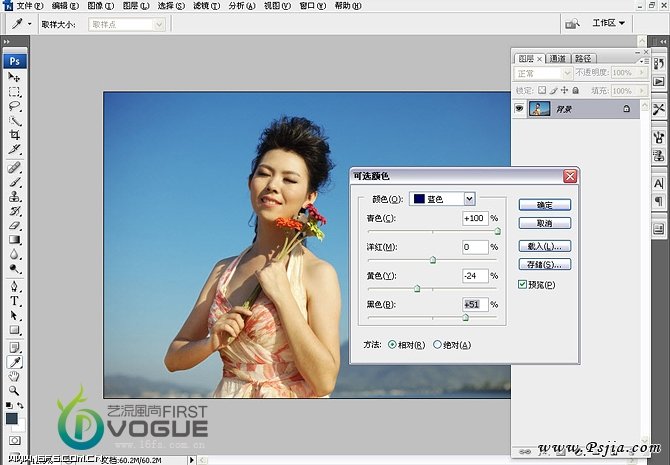The height and width of the screenshot is (465, 670).
Task: Click the 载入(L)... button
Action: pos(544,245)
